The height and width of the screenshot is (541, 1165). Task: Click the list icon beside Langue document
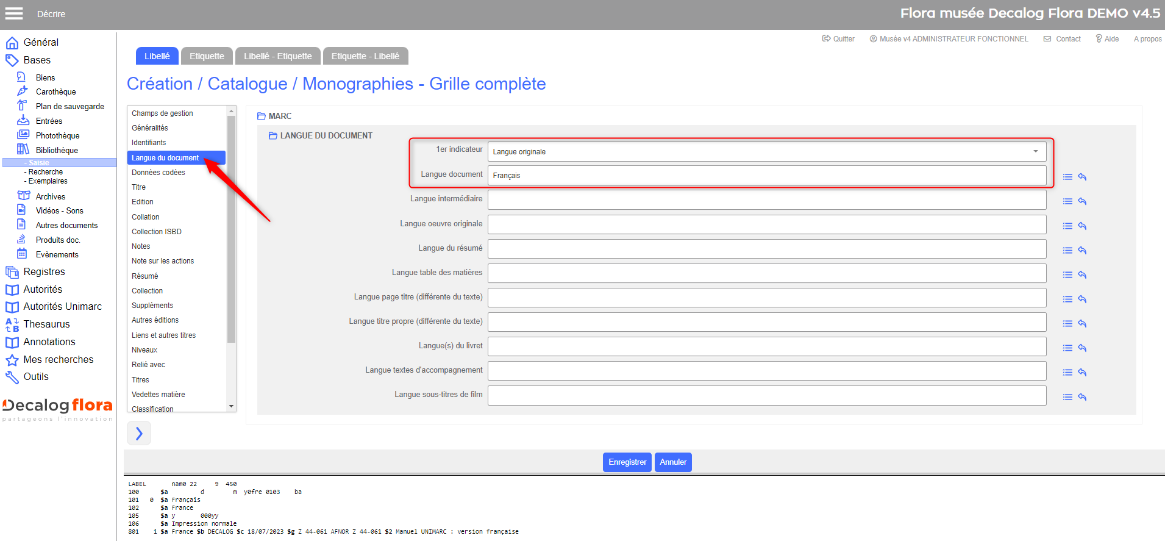1067,177
